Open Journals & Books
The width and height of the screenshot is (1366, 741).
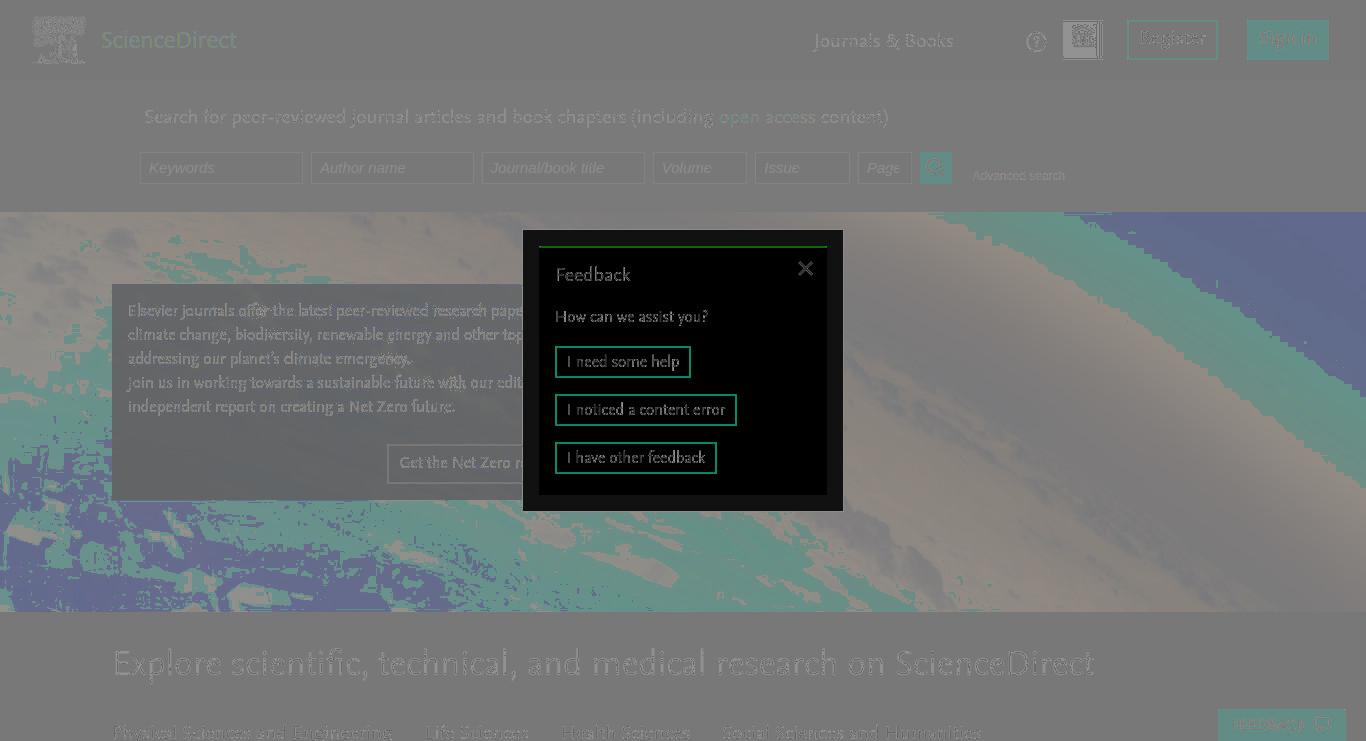[883, 41]
